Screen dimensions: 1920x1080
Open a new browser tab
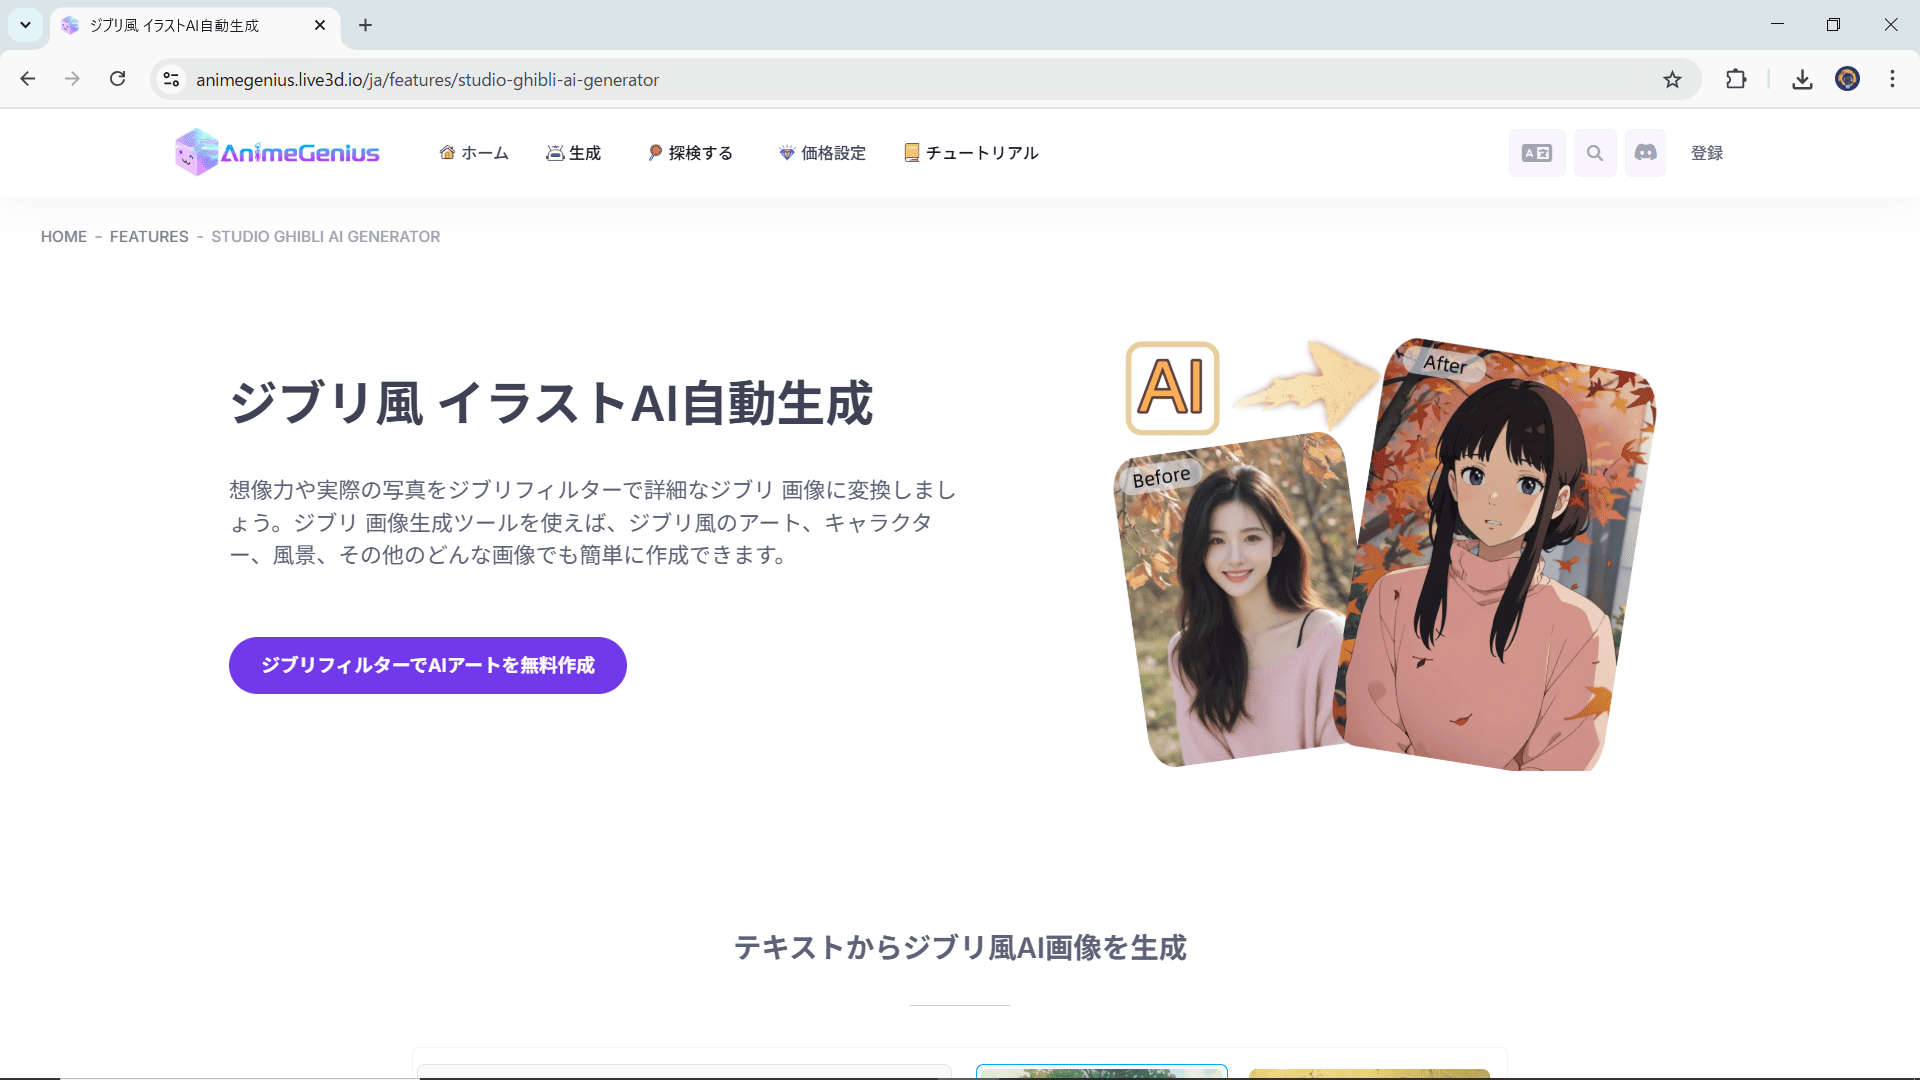[x=366, y=25]
